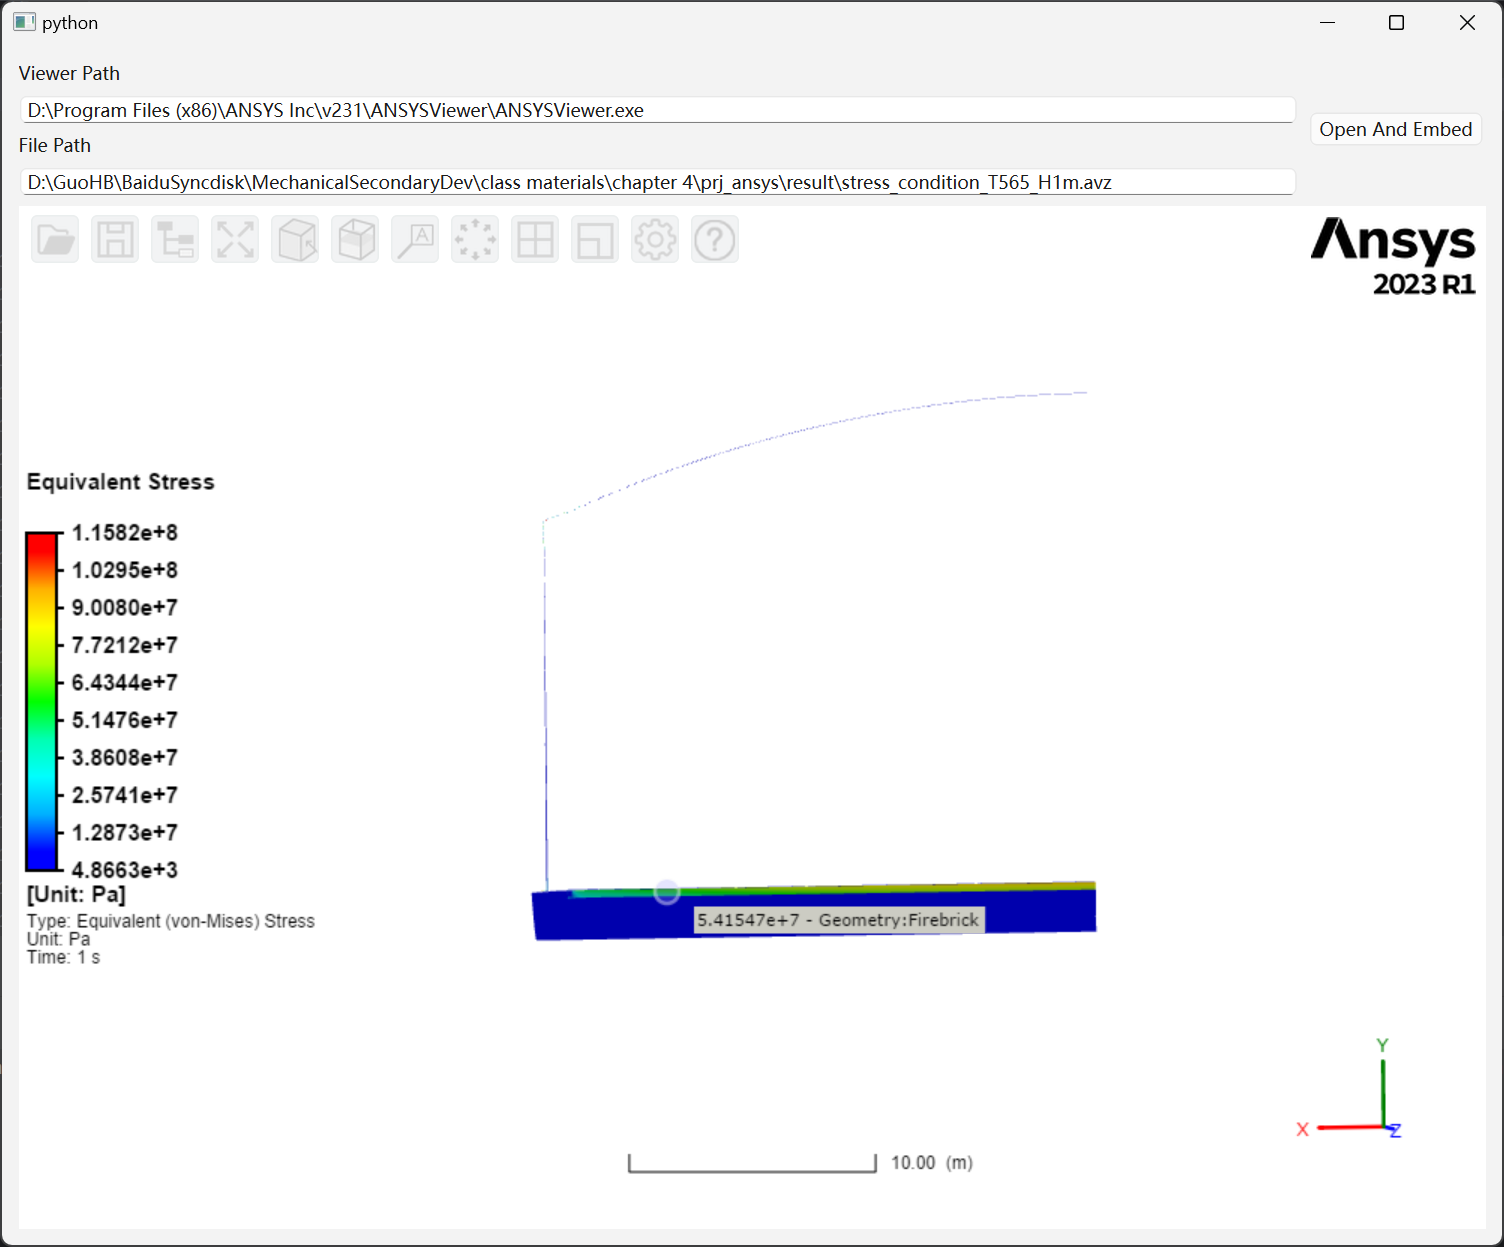
Task: Click the Viewer Path input field
Action: point(657,110)
